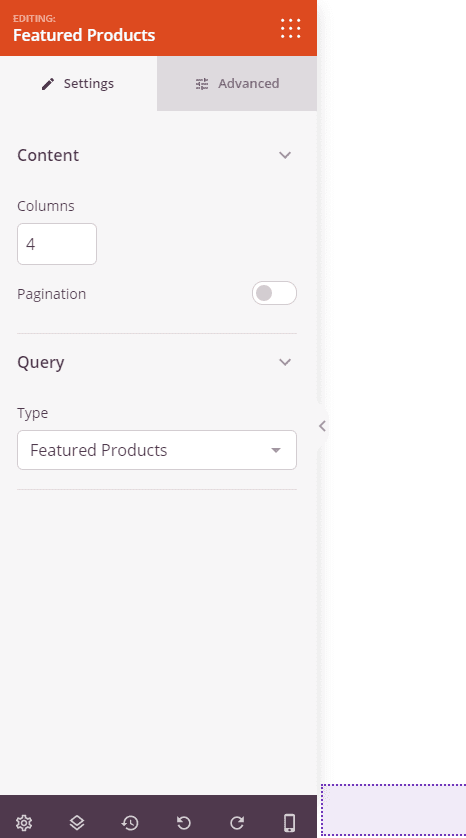The width and height of the screenshot is (466, 838).
Task: Open the blocks grid icon in header
Action: click(x=291, y=28)
